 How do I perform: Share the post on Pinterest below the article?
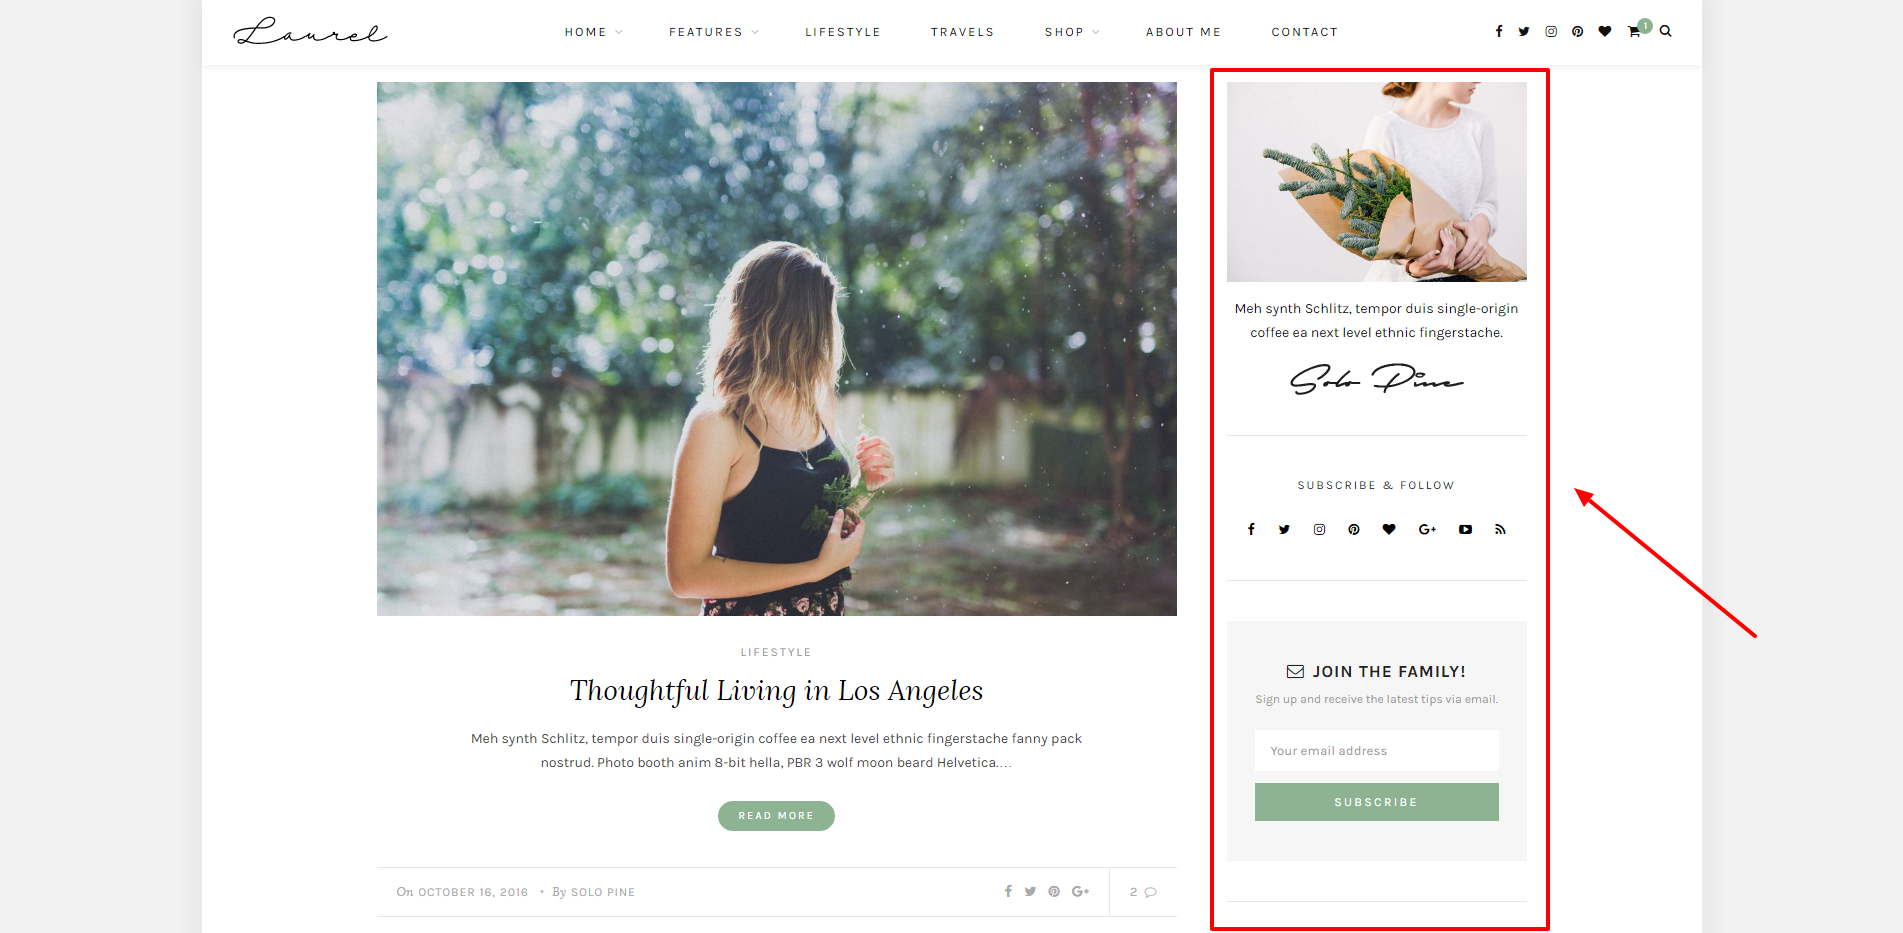tap(1054, 892)
